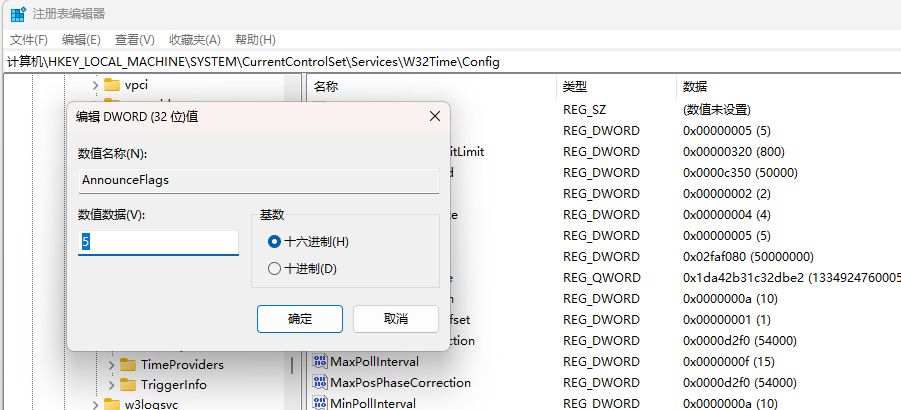Click the MinPollInterval value icon
The width and height of the screenshot is (901, 410).
[x=321, y=403]
